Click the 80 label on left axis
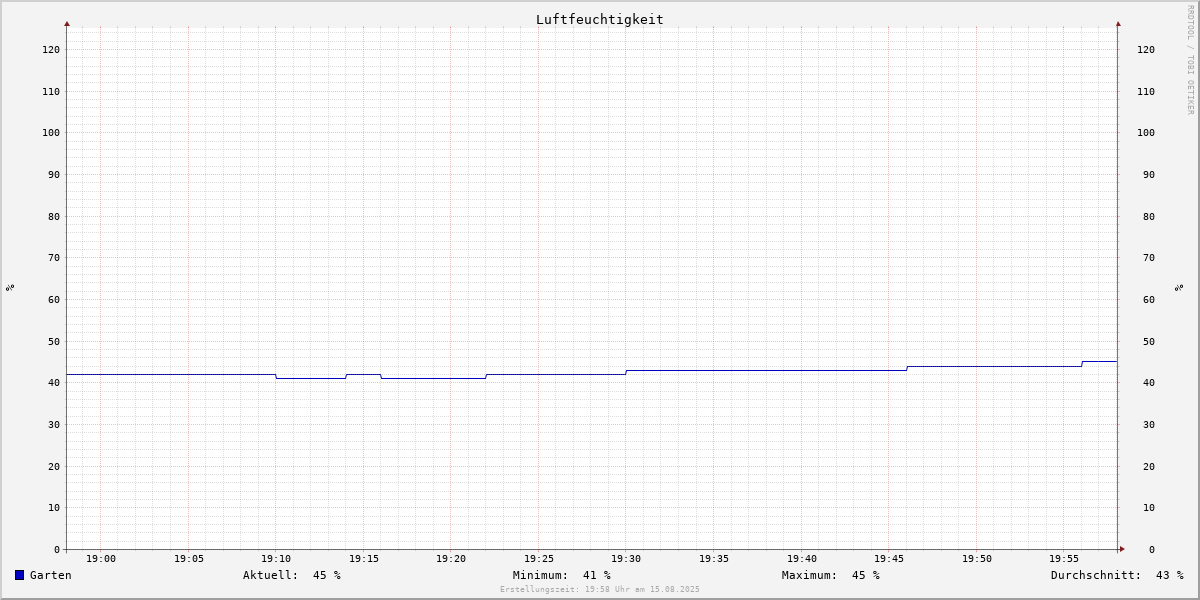Viewport: 1200px width, 600px height. [54, 216]
